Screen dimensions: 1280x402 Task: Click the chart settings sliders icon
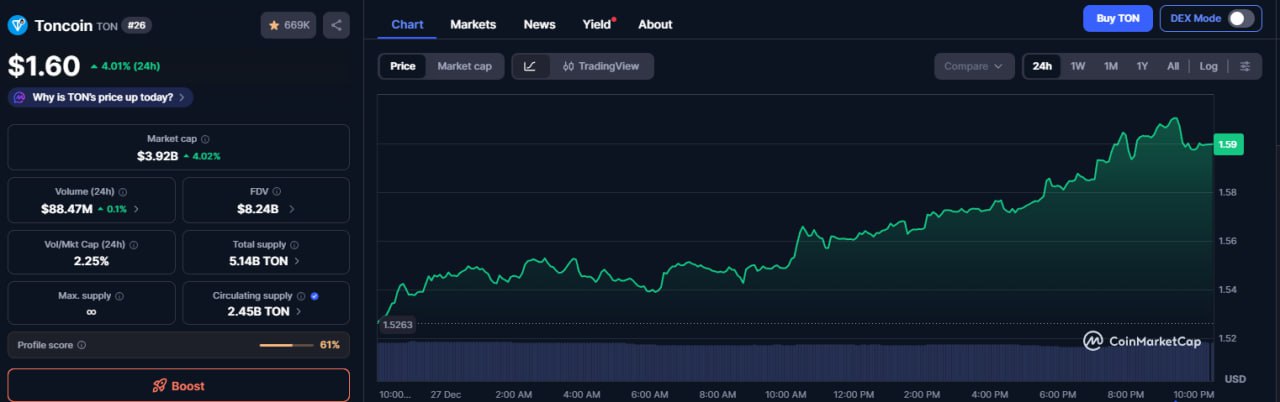click(x=1245, y=66)
